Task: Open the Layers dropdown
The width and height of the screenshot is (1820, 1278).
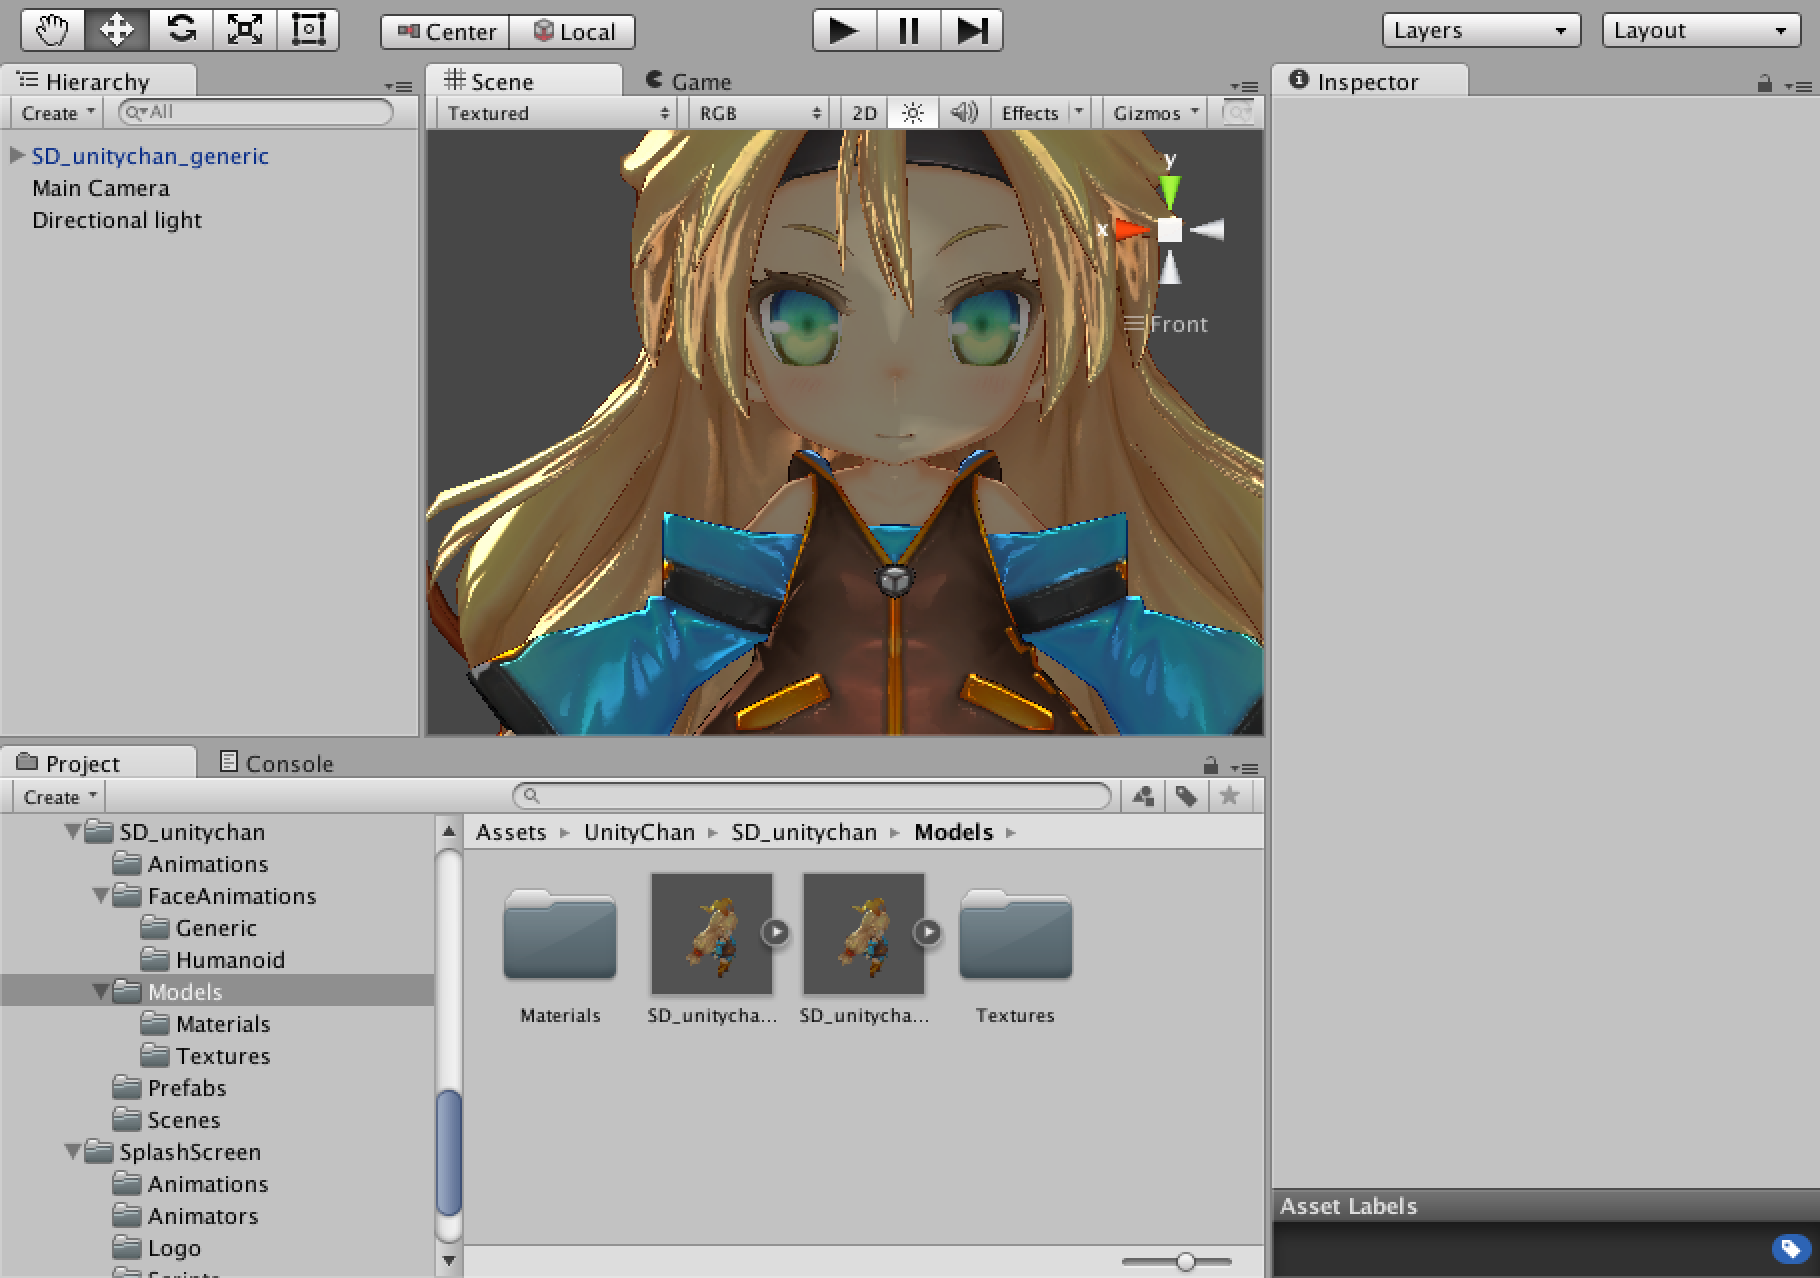Action: [x=1481, y=30]
